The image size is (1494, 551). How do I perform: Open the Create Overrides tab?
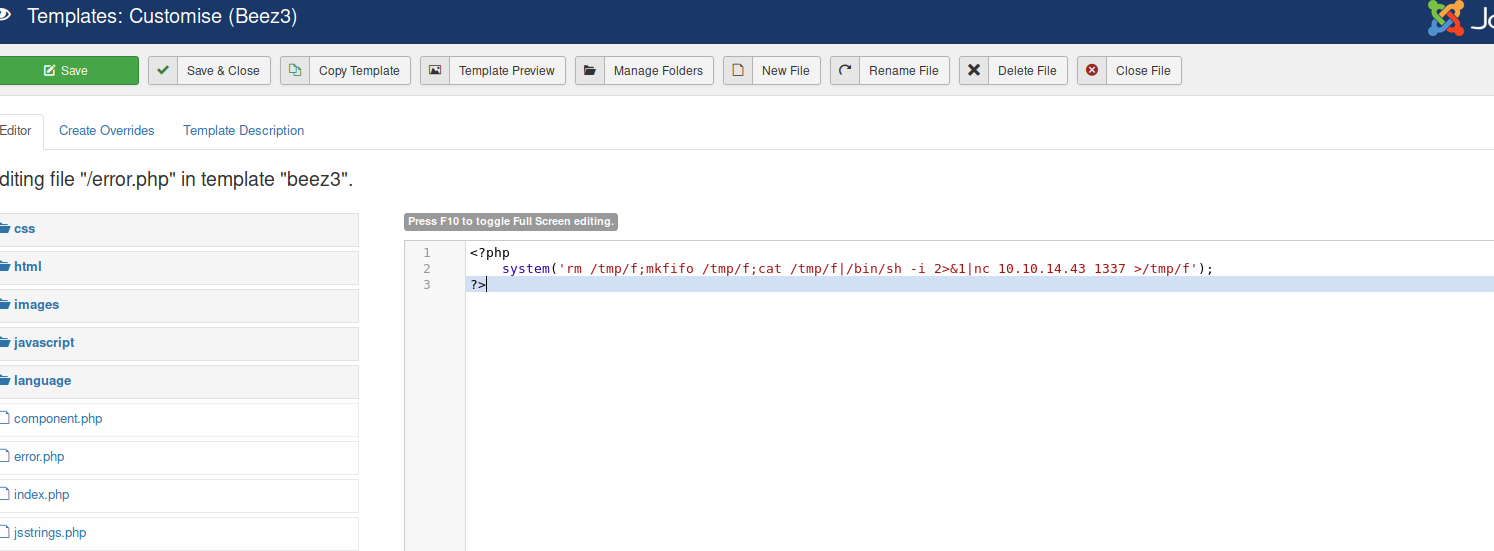[107, 131]
